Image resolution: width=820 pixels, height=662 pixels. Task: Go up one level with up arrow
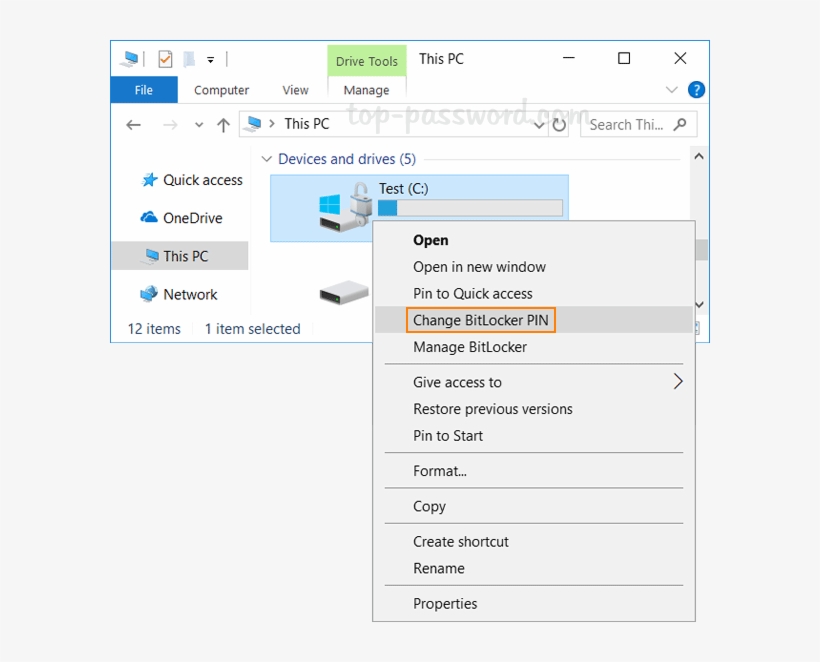(x=223, y=124)
